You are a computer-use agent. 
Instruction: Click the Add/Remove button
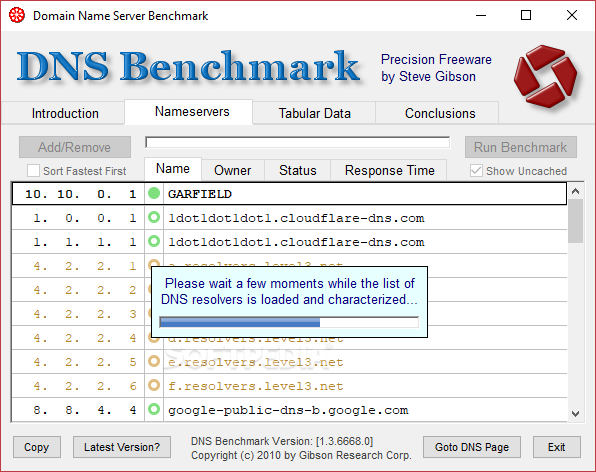[x=75, y=147]
